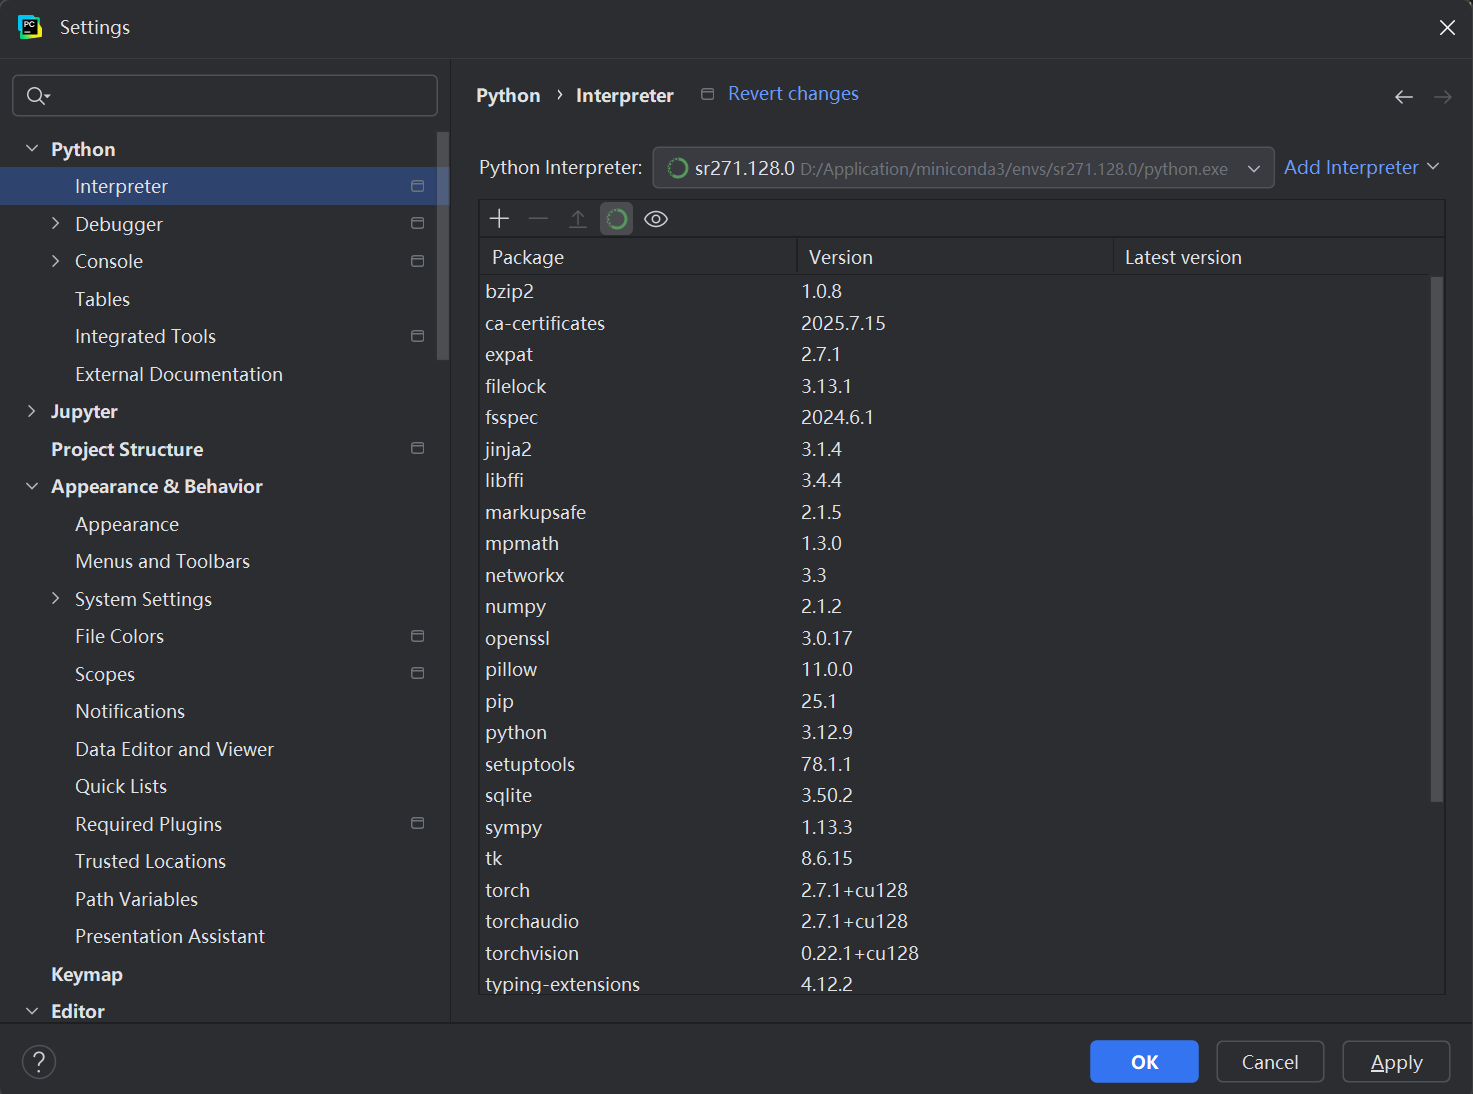Click the project-level icon beside Required Plugins
The height and width of the screenshot is (1094, 1473).
click(x=417, y=823)
